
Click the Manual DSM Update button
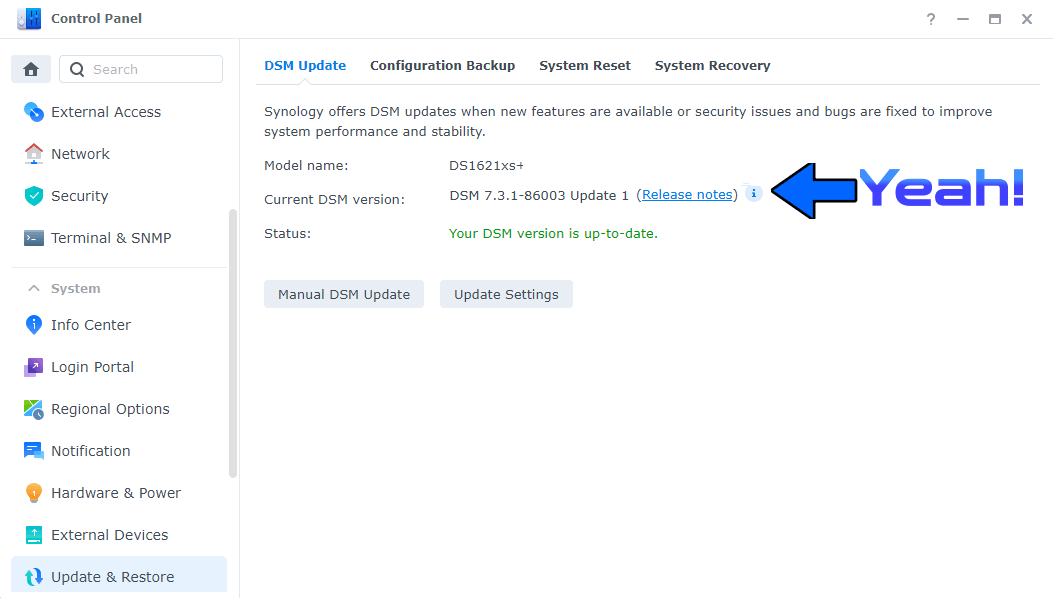(343, 294)
